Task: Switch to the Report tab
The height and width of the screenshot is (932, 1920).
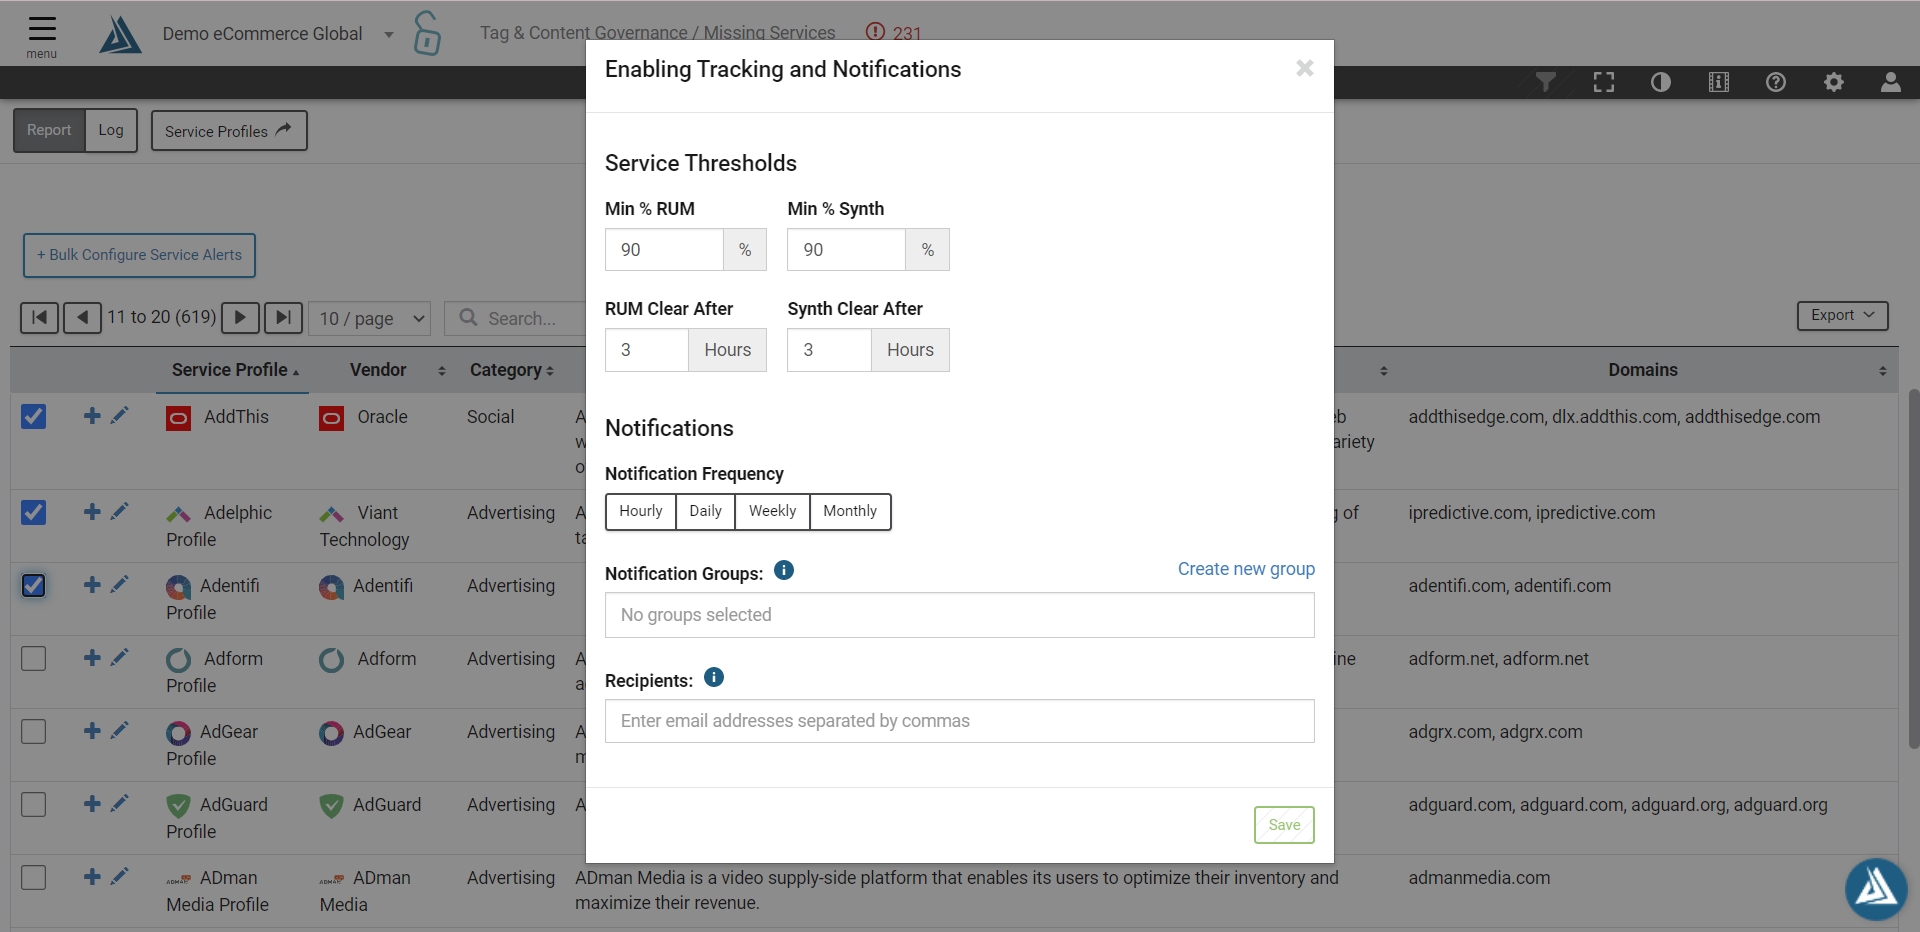Action: (49, 130)
